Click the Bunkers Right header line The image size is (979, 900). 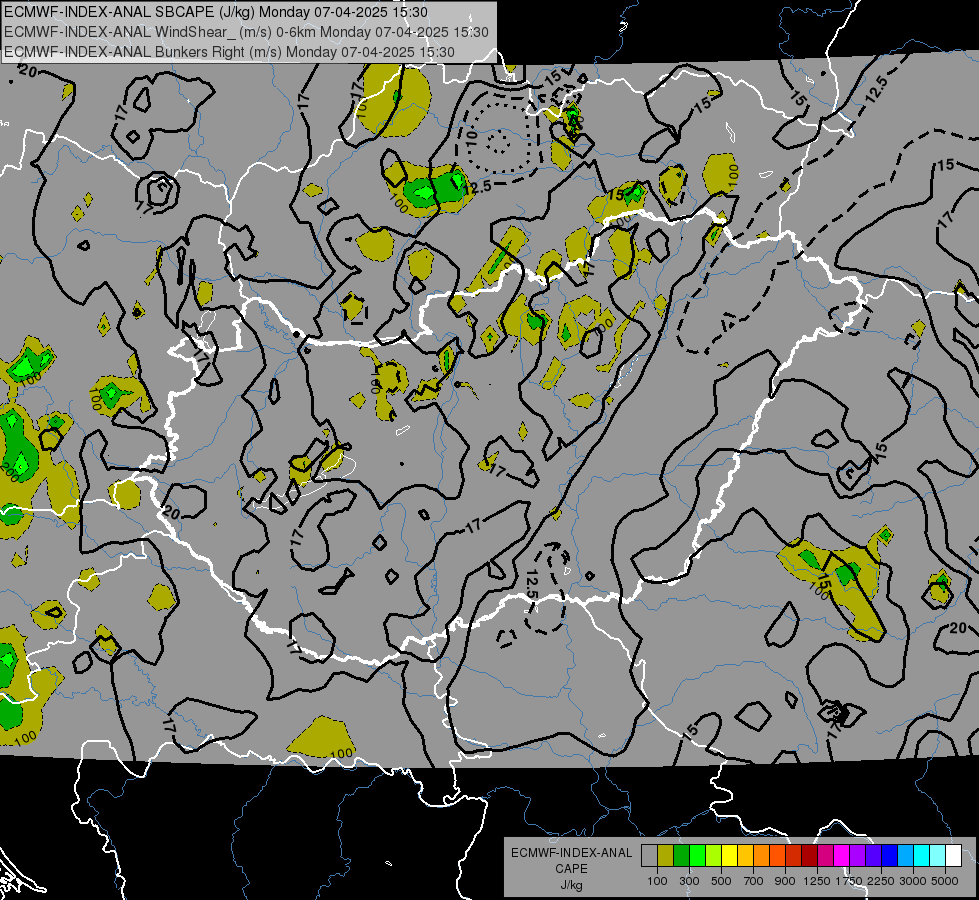pos(229,52)
